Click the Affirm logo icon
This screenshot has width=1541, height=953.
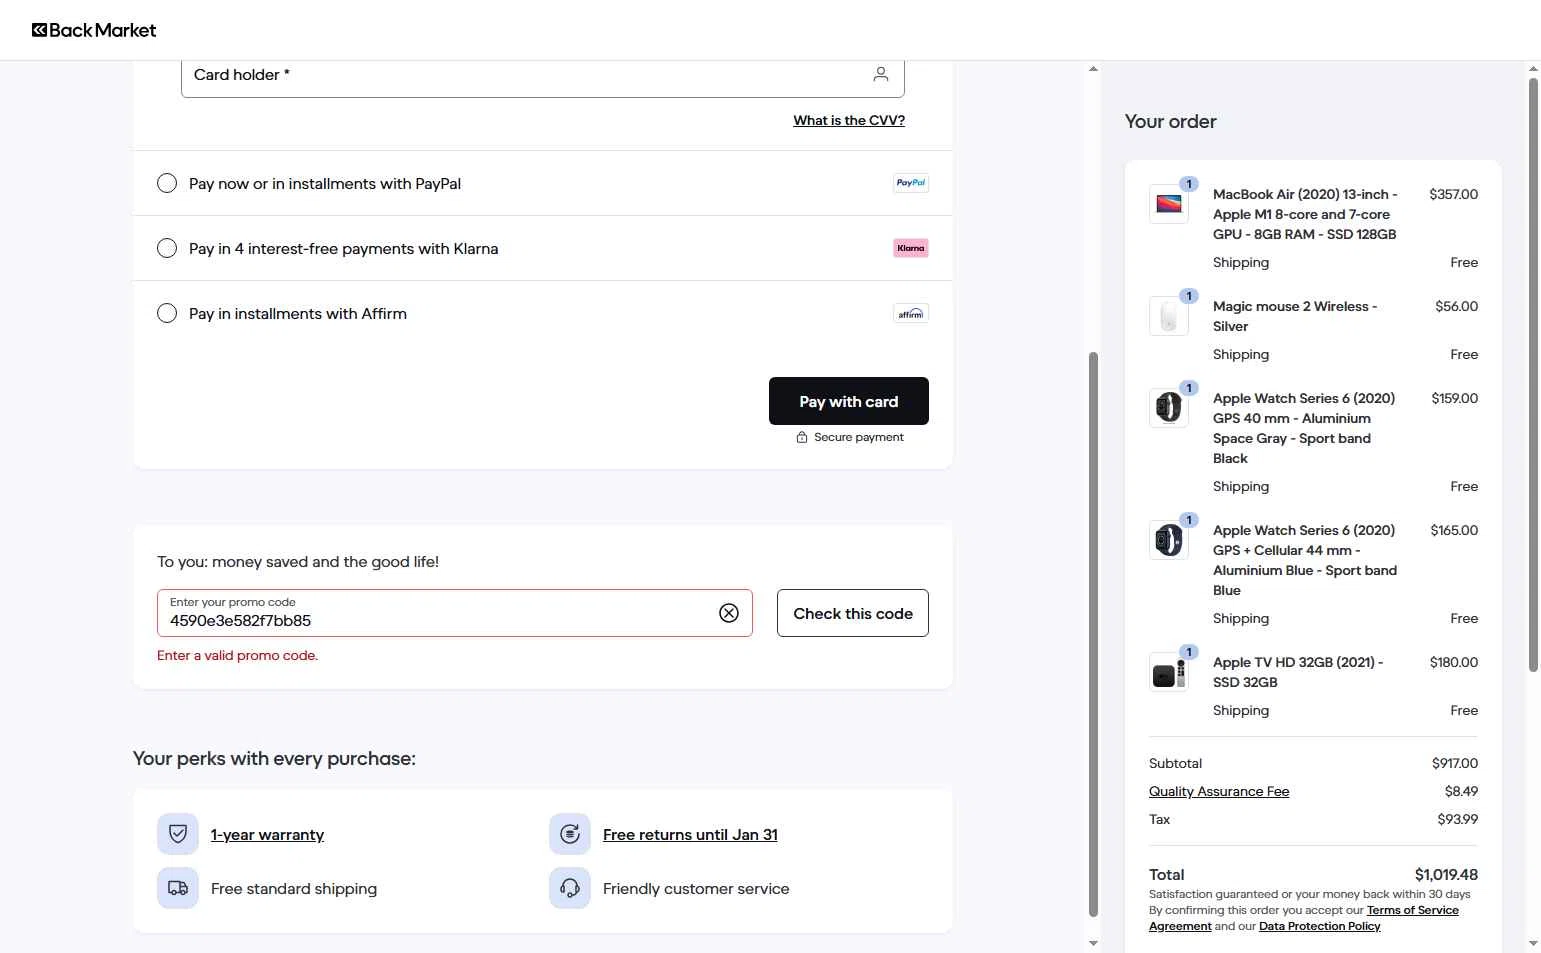[911, 313]
